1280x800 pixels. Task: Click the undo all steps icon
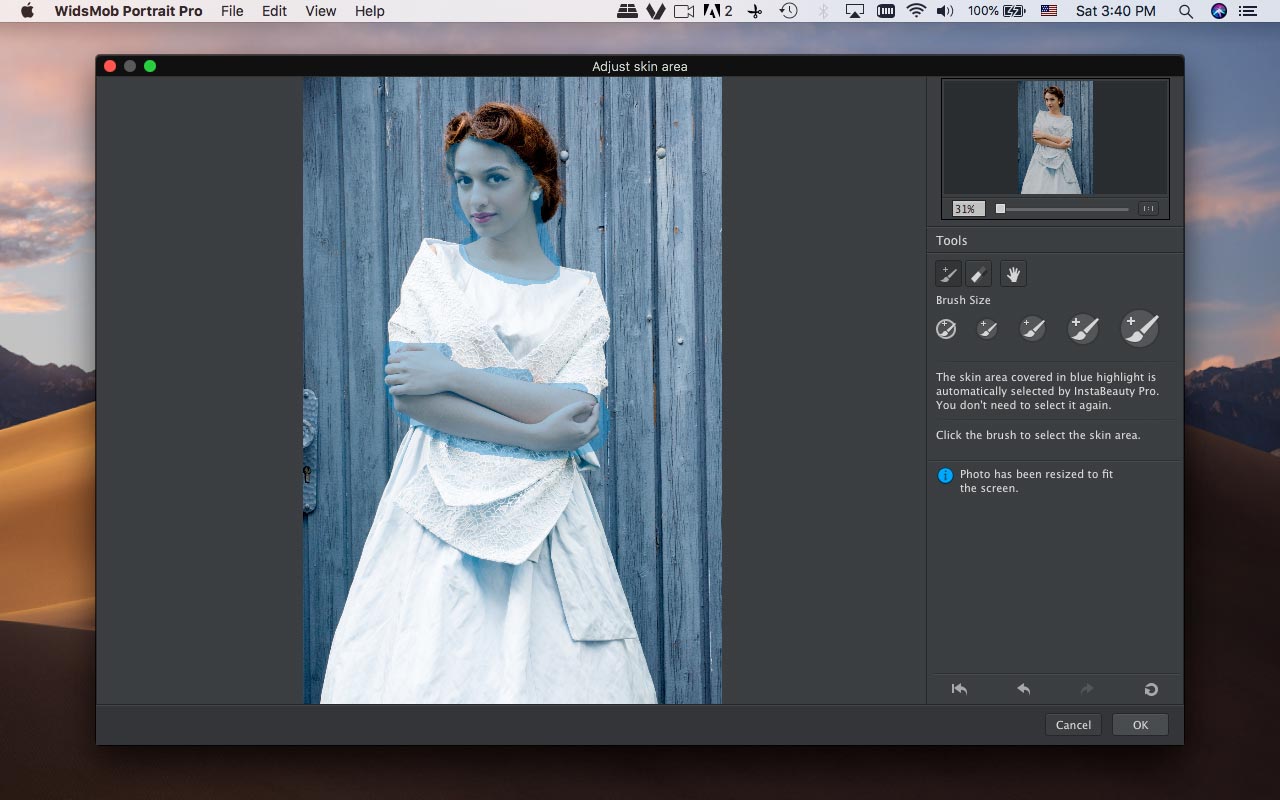[959, 689]
